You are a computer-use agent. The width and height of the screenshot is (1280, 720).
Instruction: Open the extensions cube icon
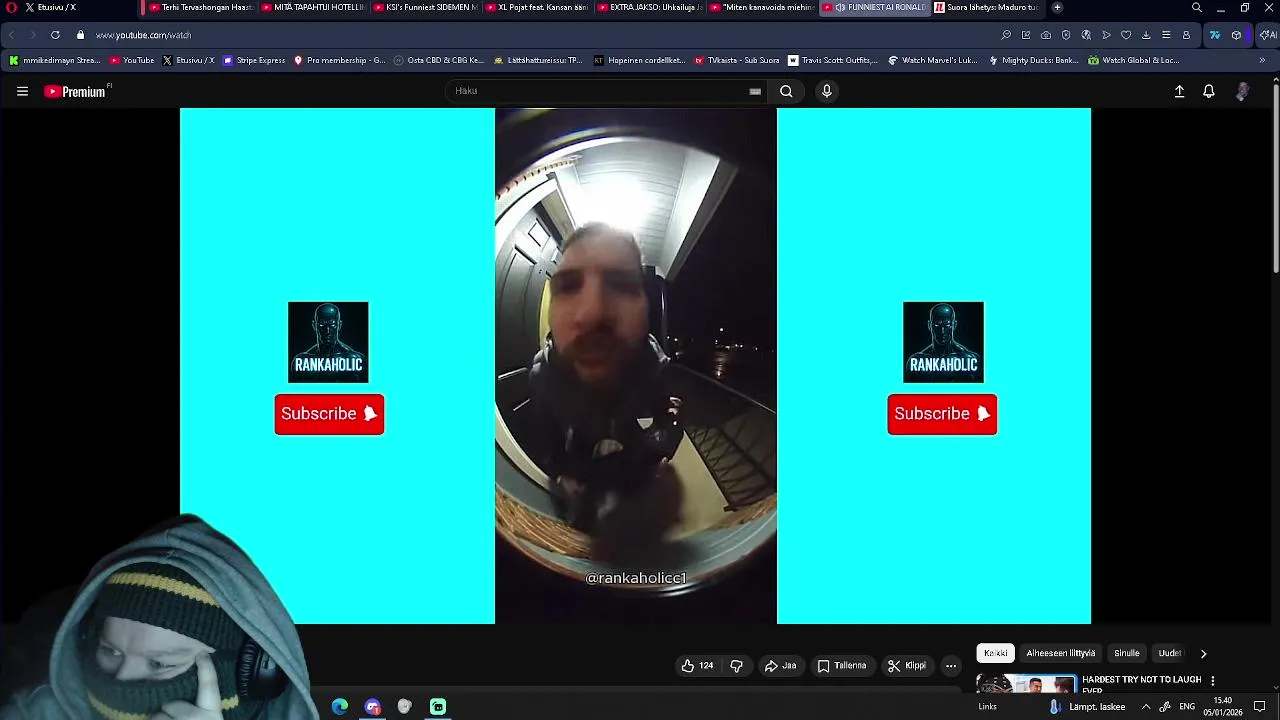pos(1236,35)
